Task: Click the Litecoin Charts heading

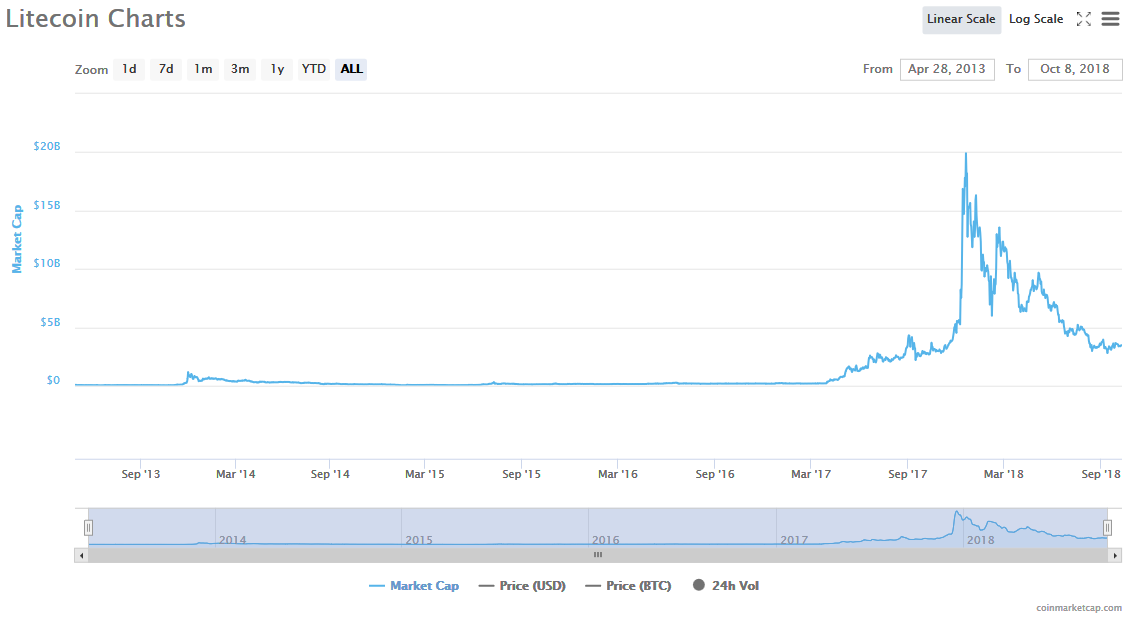Action: coord(95,18)
